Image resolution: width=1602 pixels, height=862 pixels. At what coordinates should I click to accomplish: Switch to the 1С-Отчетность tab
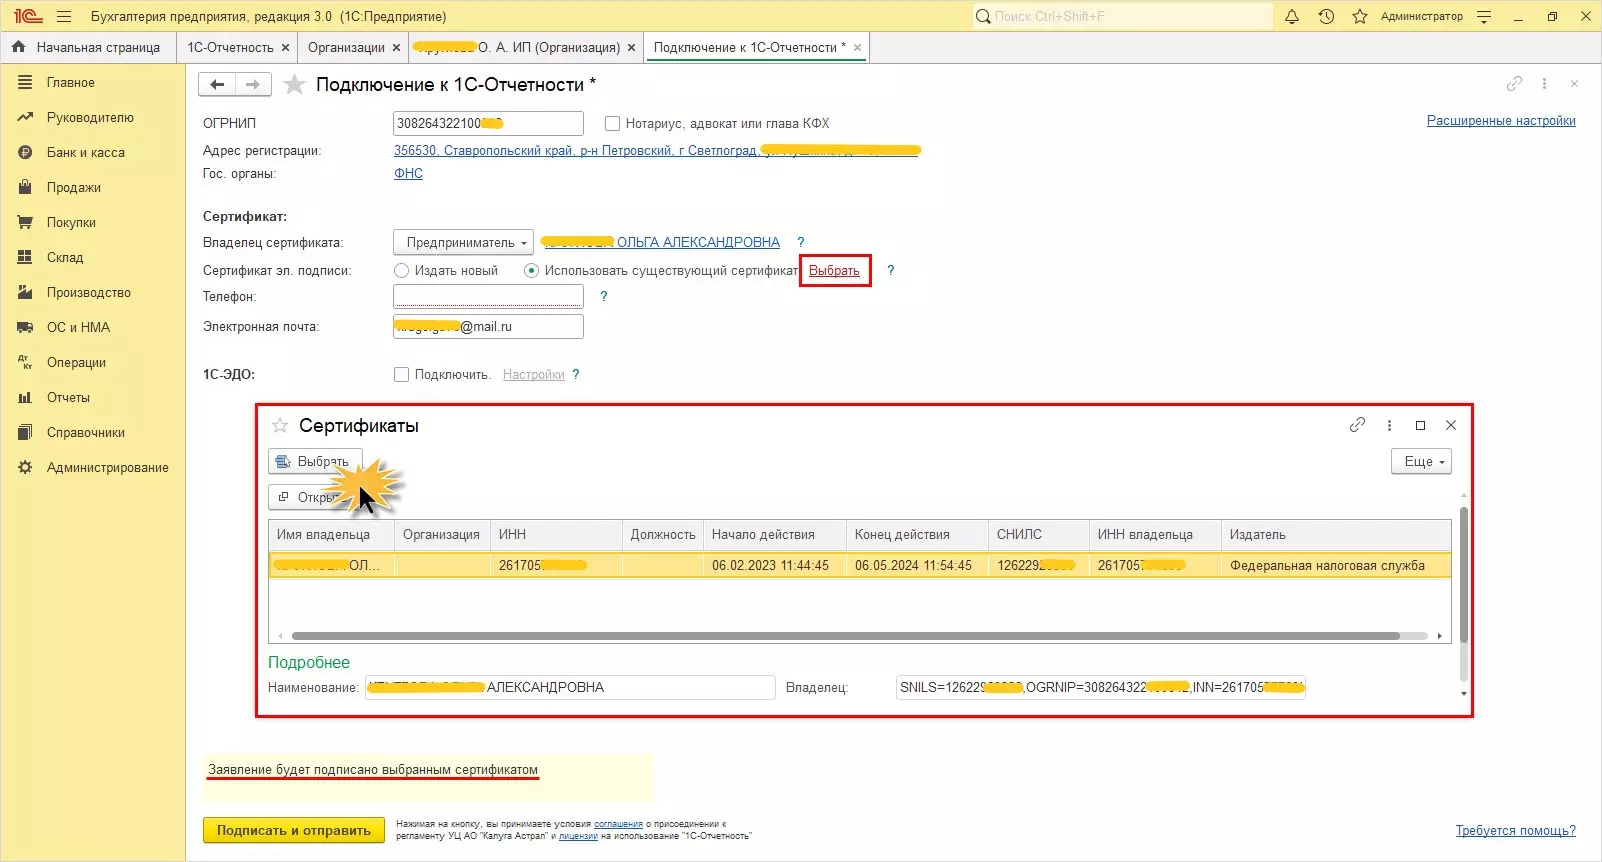pos(230,47)
